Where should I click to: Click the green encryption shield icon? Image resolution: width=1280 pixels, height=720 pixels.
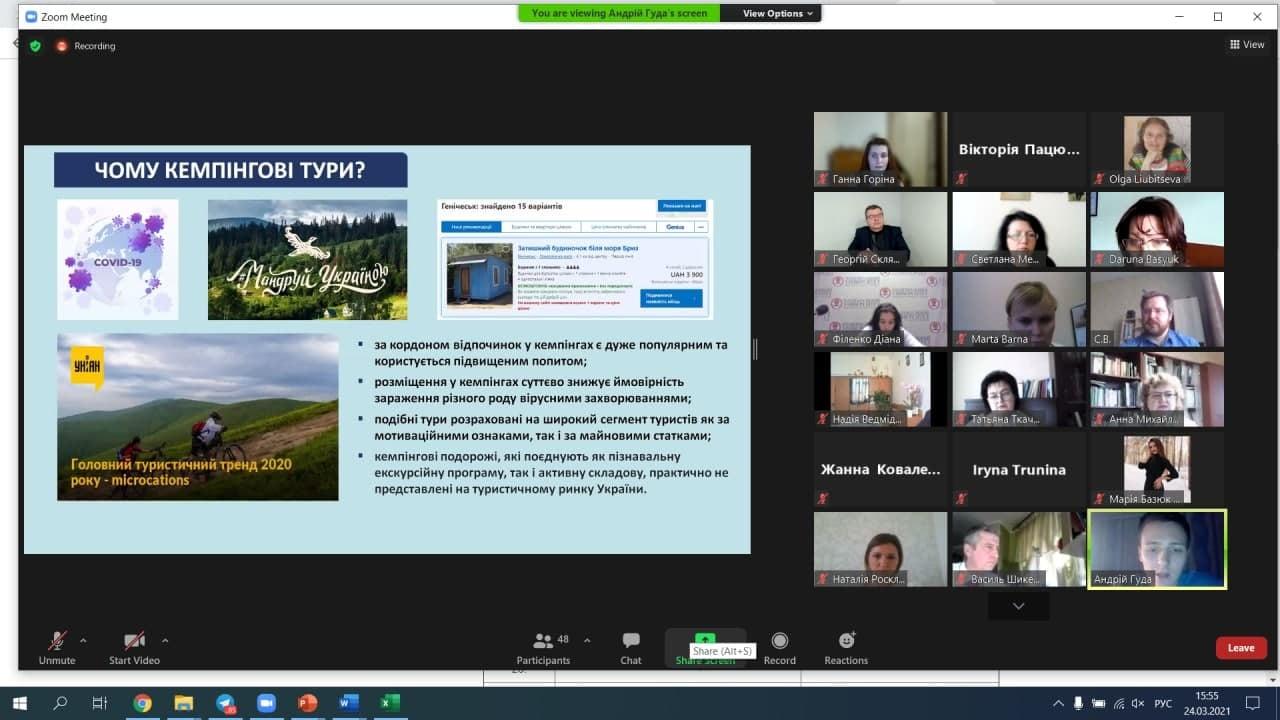click(x=35, y=46)
